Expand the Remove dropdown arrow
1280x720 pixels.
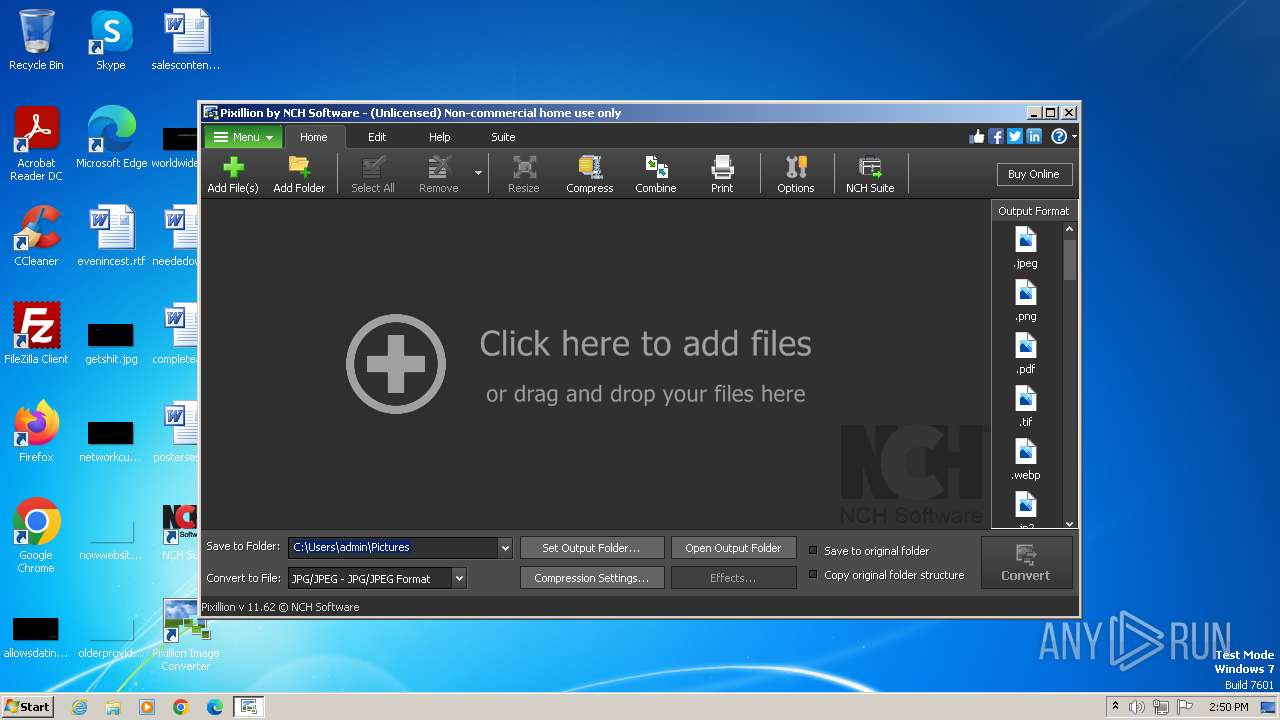tap(478, 174)
